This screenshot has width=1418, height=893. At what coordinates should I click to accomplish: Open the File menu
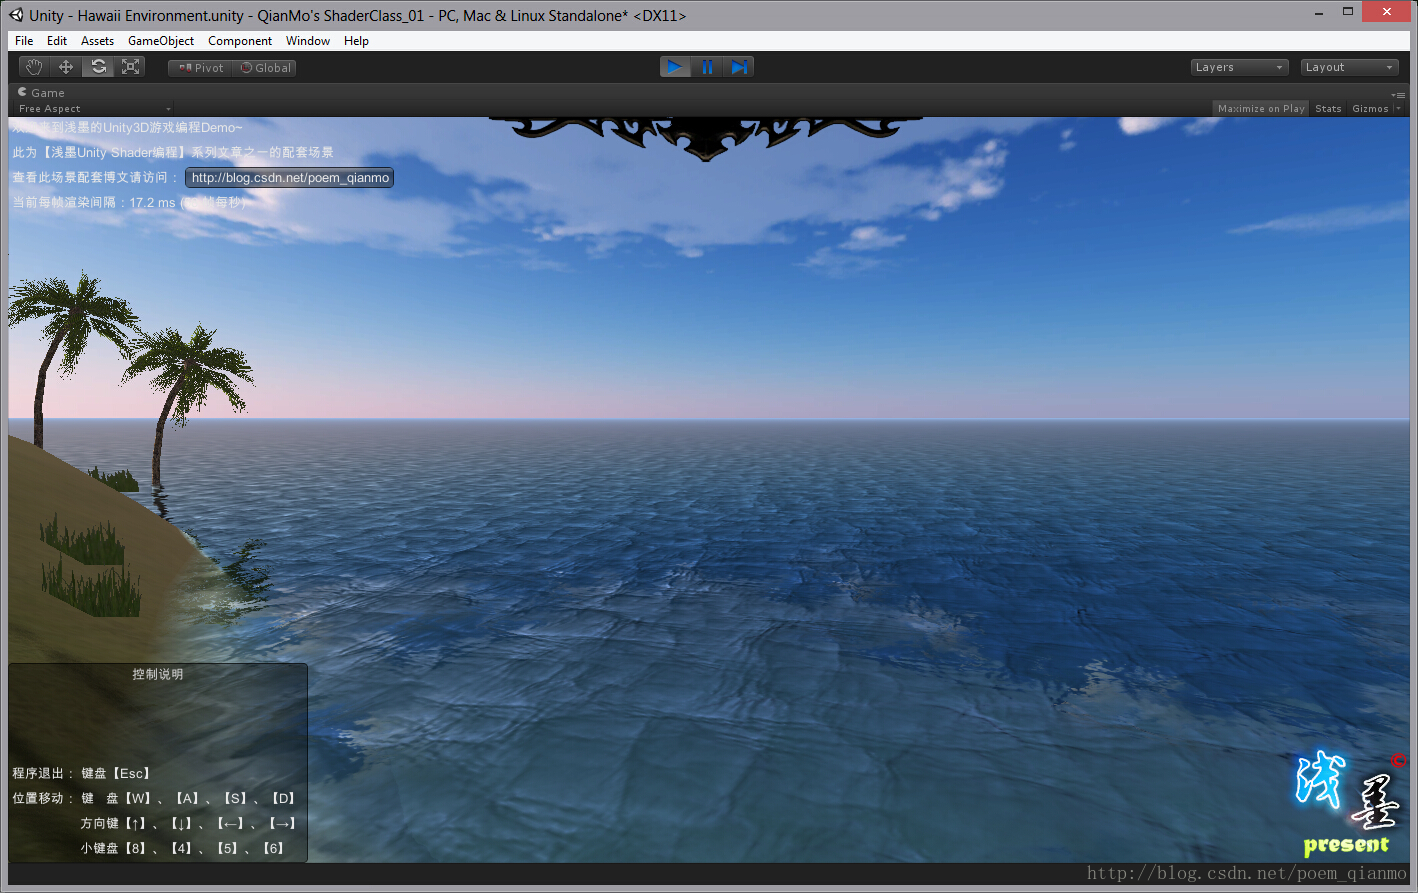(24, 41)
